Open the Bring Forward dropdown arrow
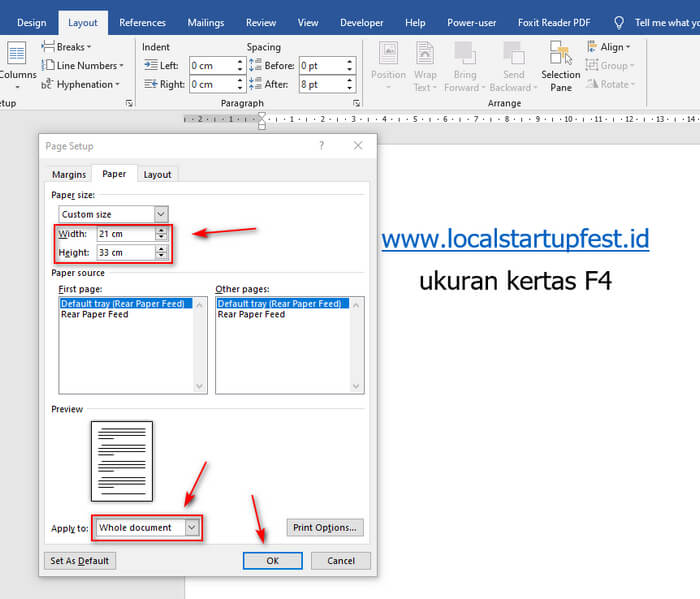 (x=483, y=88)
